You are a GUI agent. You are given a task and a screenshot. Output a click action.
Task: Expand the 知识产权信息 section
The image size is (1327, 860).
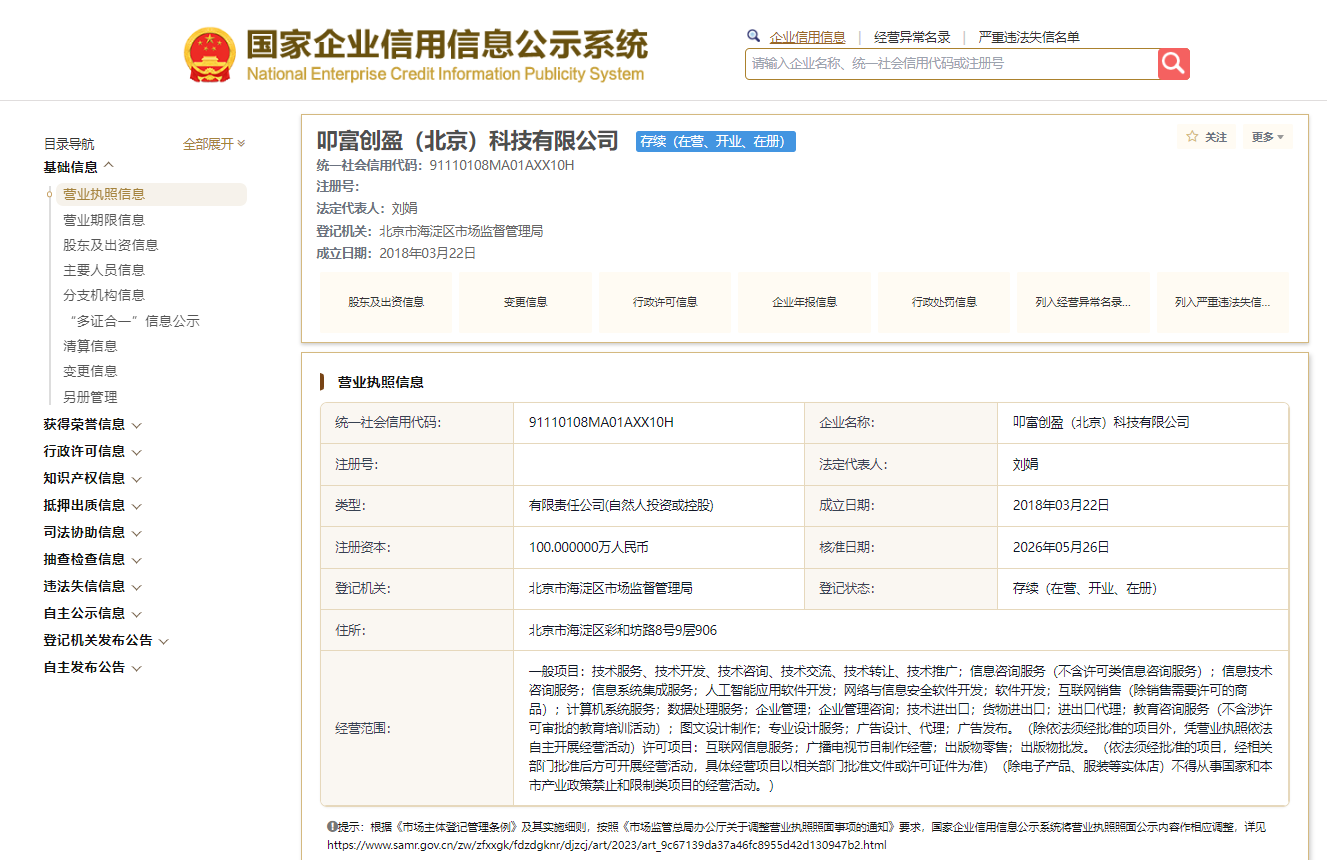tap(93, 478)
